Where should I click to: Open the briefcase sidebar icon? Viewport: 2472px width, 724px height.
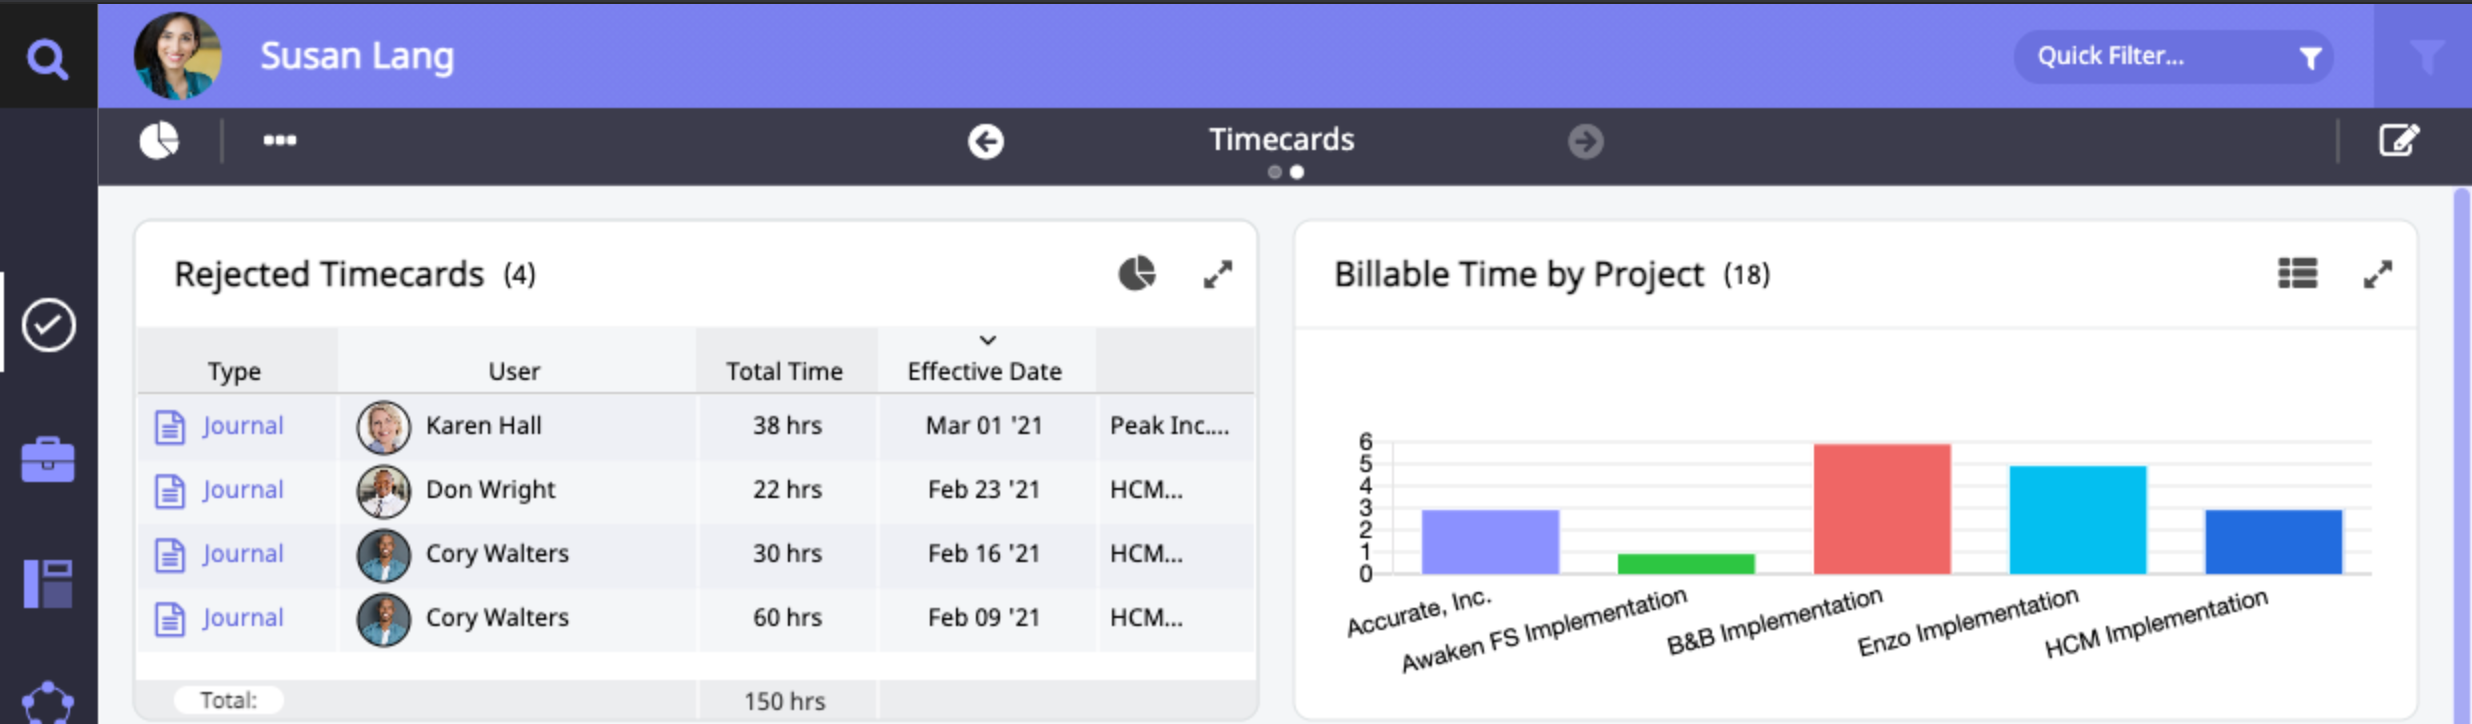click(x=48, y=460)
